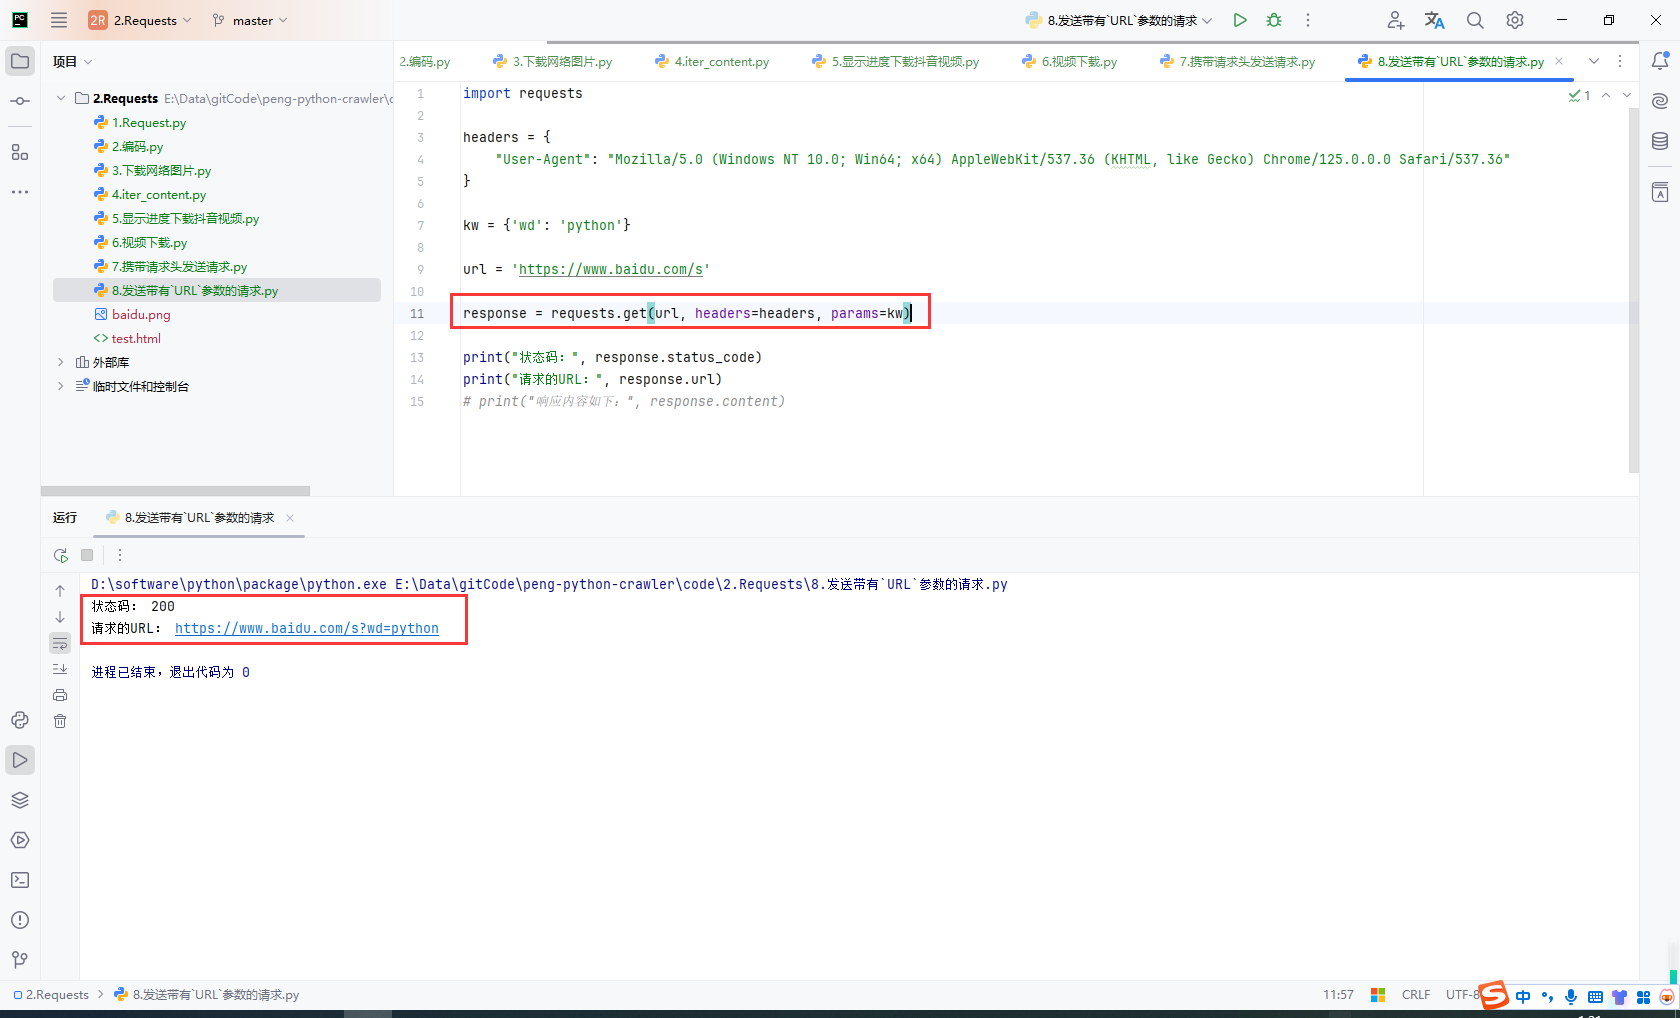Open Services tool window icon
Image resolution: width=1680 pixels, height=1018 pixels.
20,840
